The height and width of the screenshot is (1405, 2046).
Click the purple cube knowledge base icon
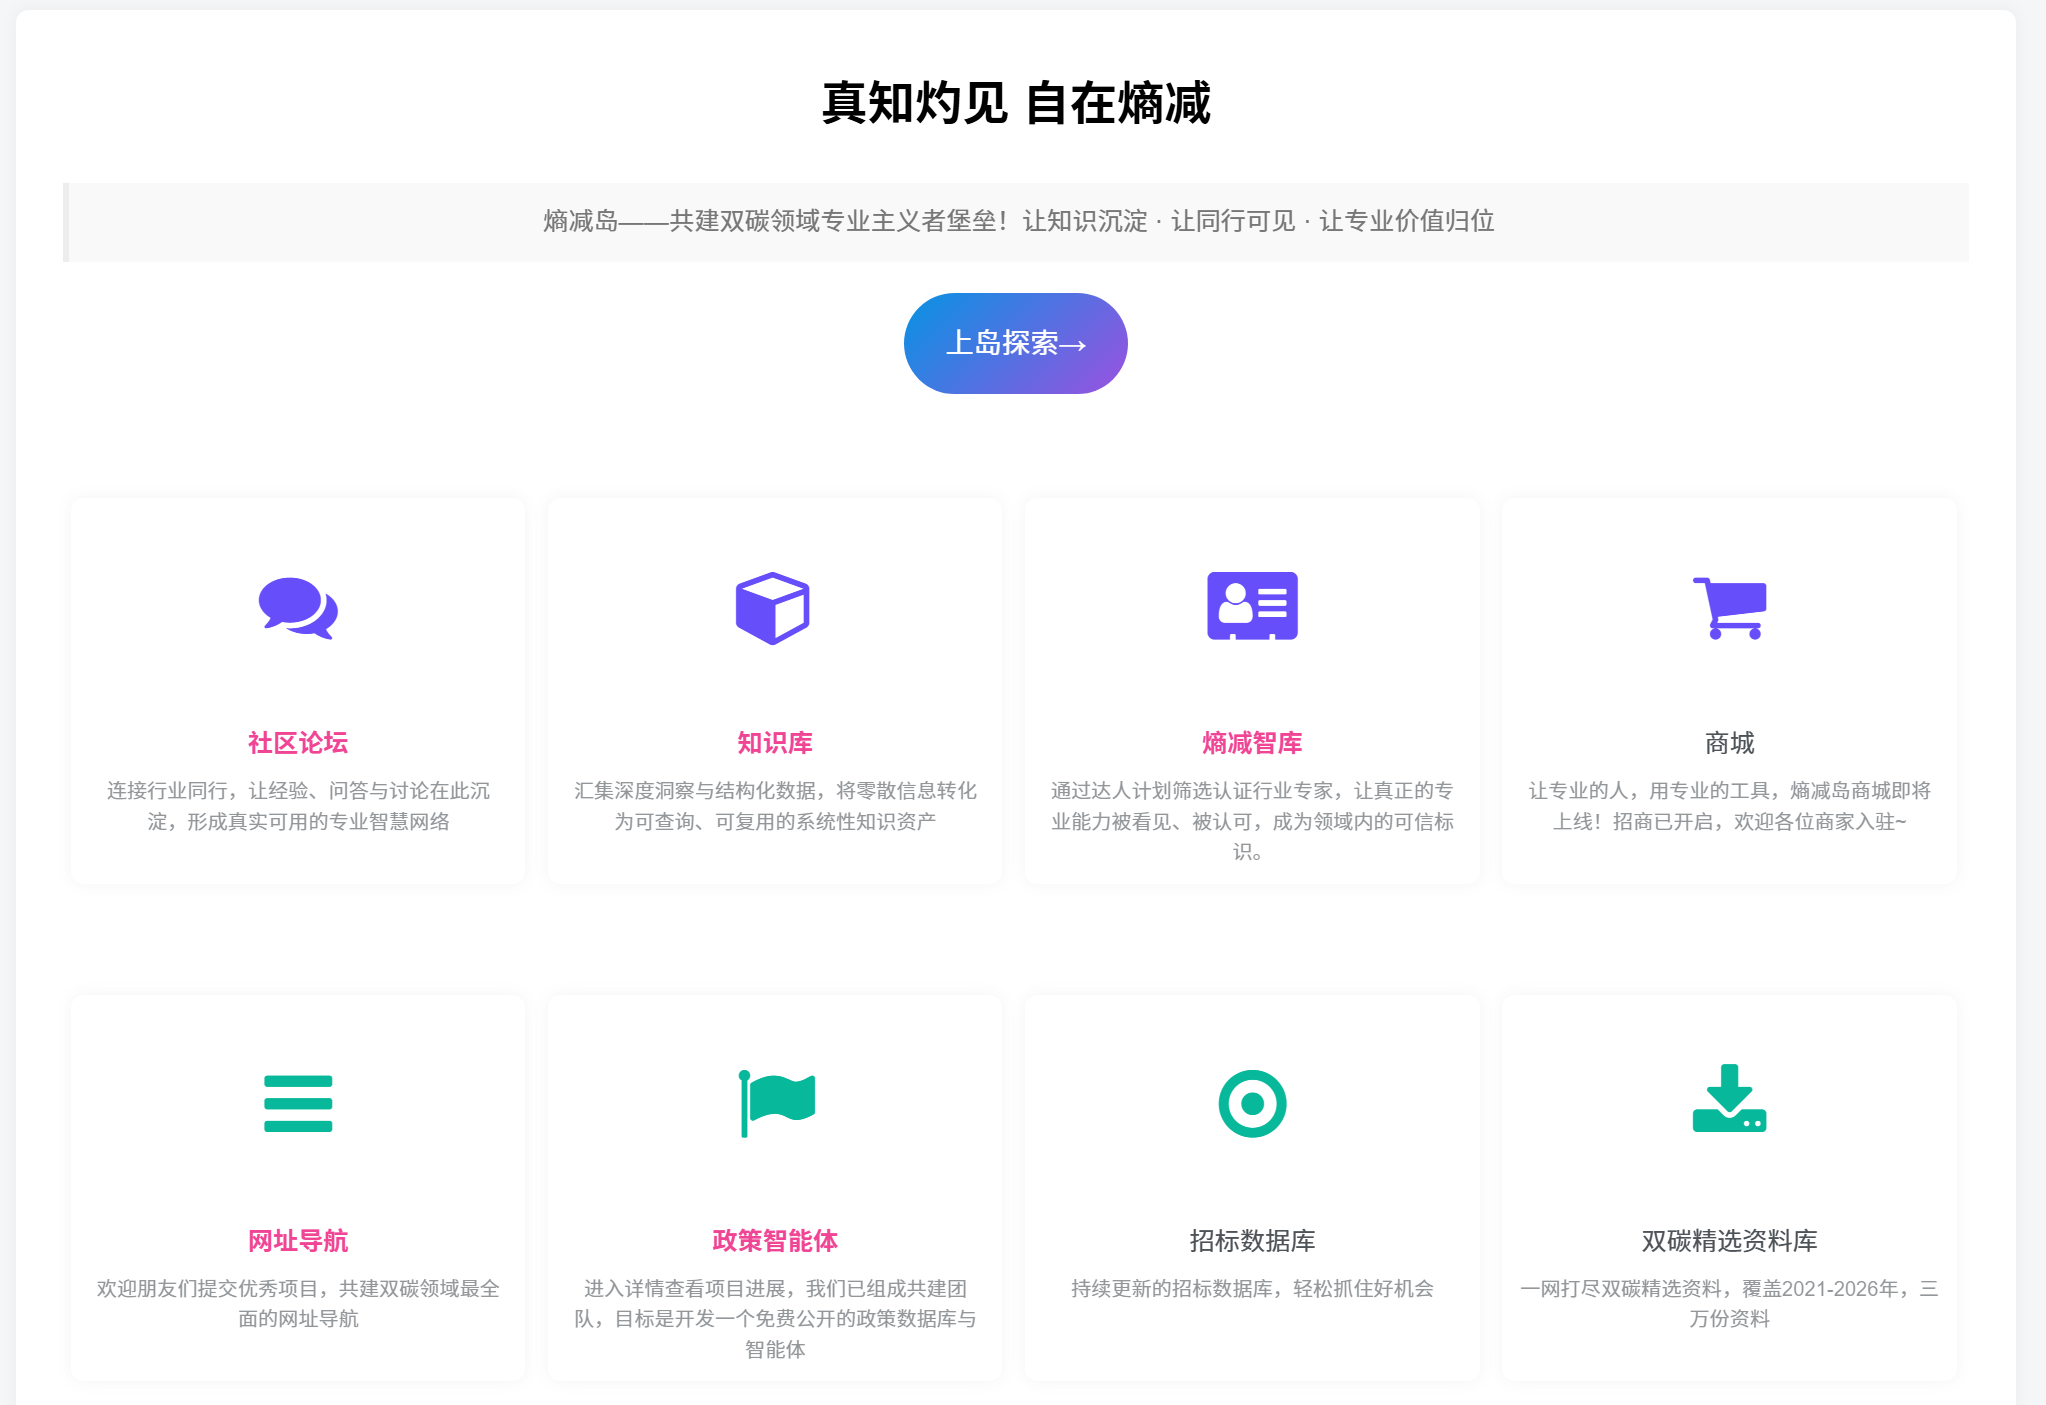(773, 608)
